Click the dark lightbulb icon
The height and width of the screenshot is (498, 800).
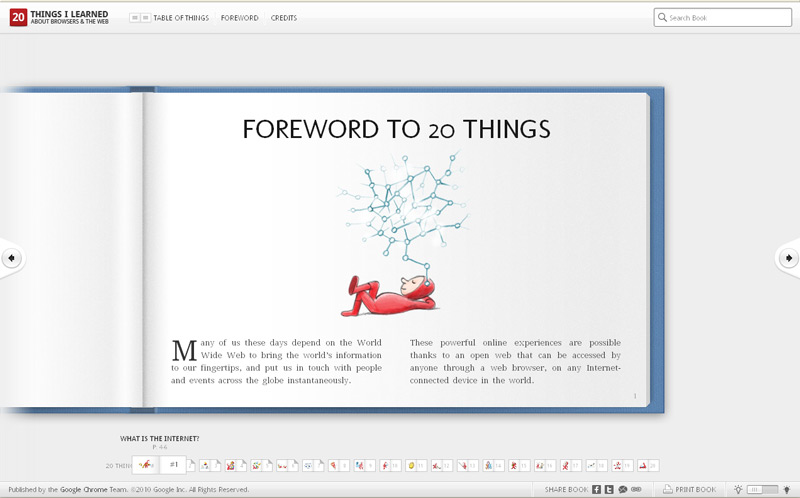pyautogui.click(x=786, y=489)
